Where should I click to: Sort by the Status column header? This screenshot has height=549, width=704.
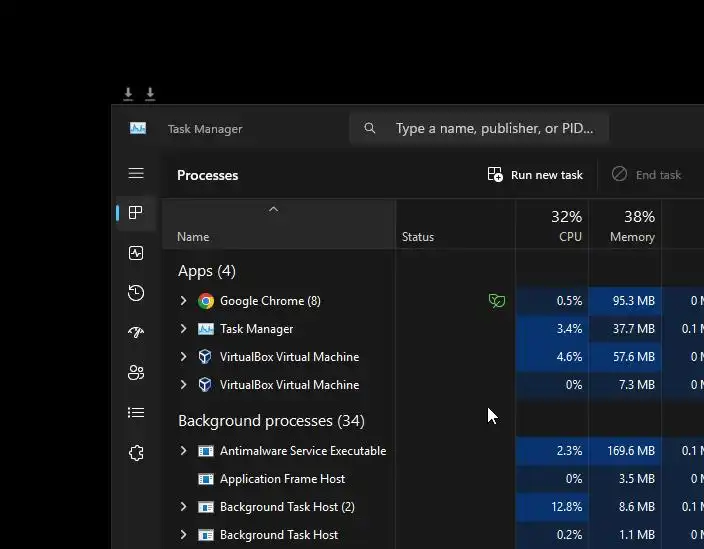tap(455, 224)
